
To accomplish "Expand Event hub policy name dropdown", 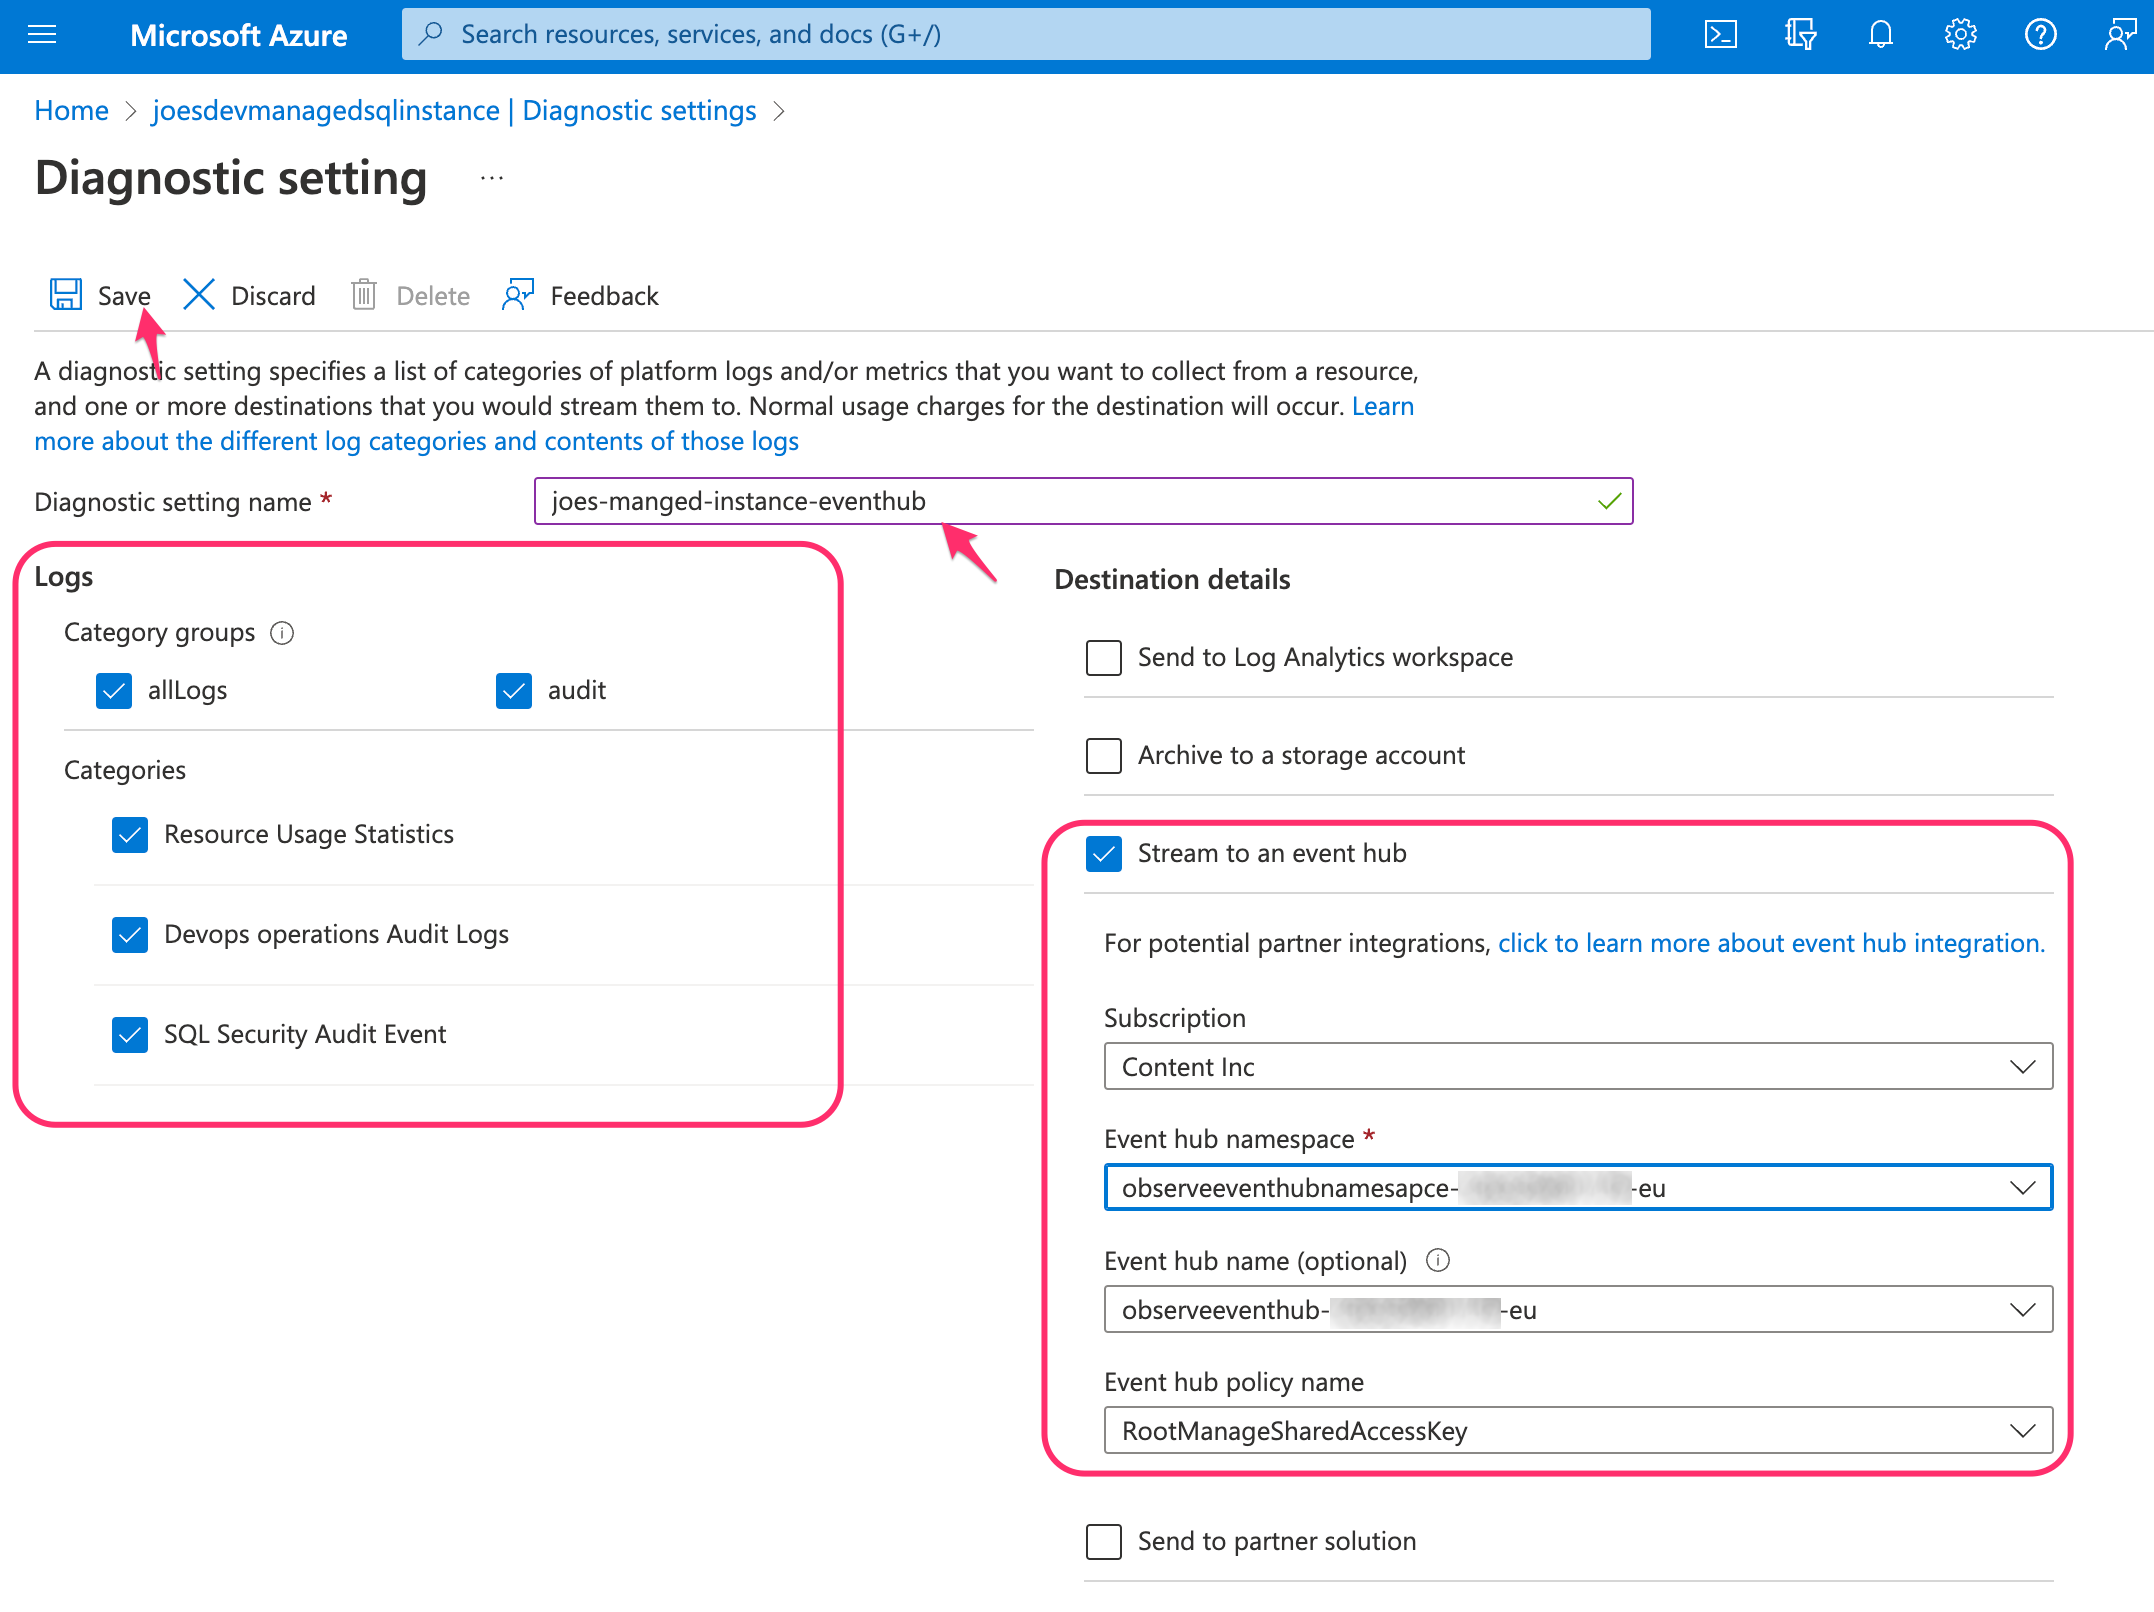I will pos(1577,1431).
